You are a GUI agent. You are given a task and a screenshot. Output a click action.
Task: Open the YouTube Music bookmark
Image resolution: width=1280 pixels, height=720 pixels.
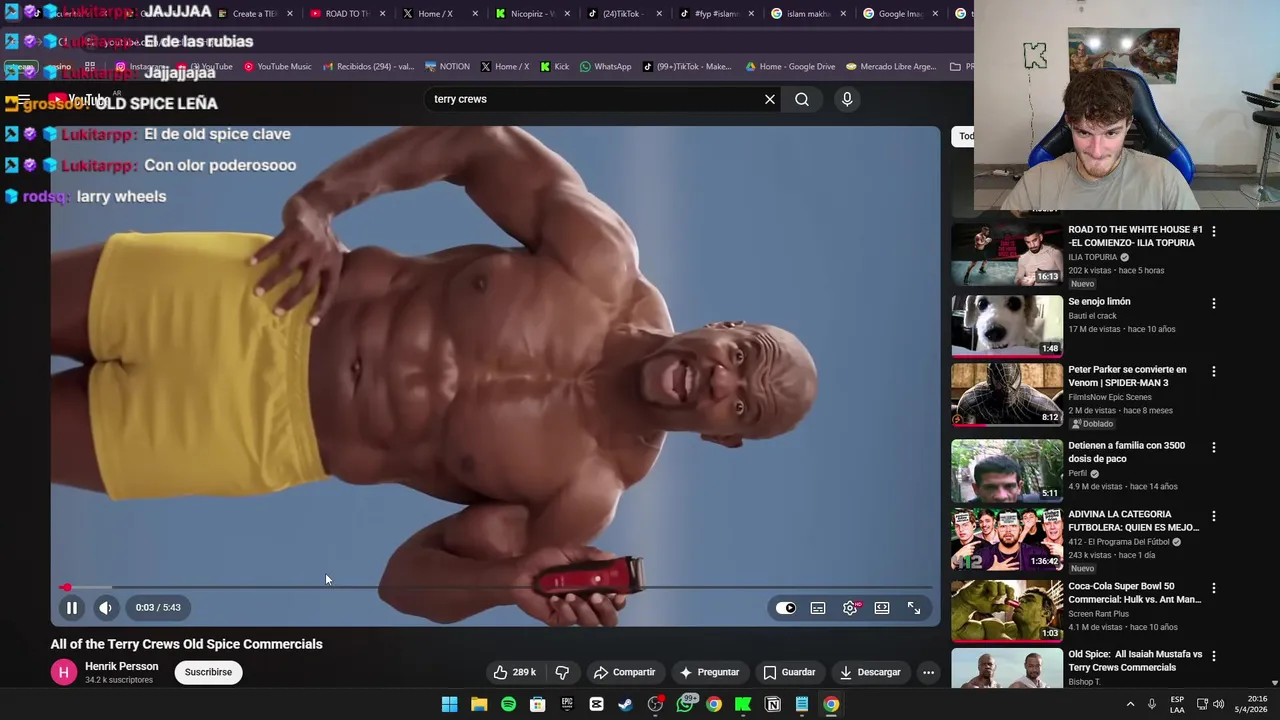click(277, 67)
